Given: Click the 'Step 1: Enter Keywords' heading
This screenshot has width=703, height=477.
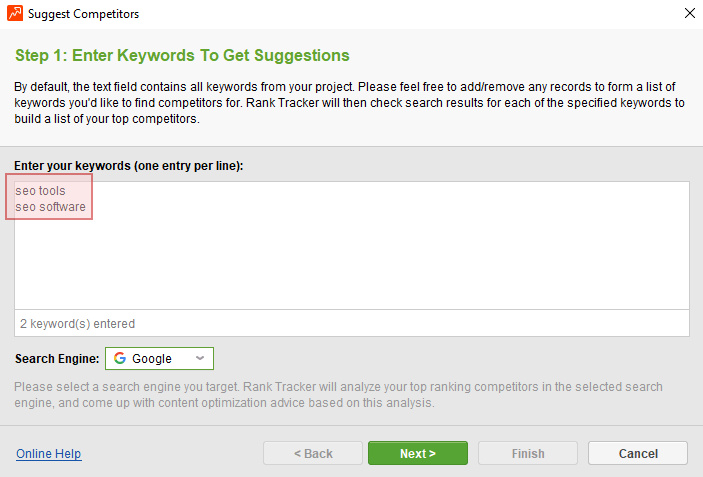Looking at the screenshot, I should click(182, 56).
